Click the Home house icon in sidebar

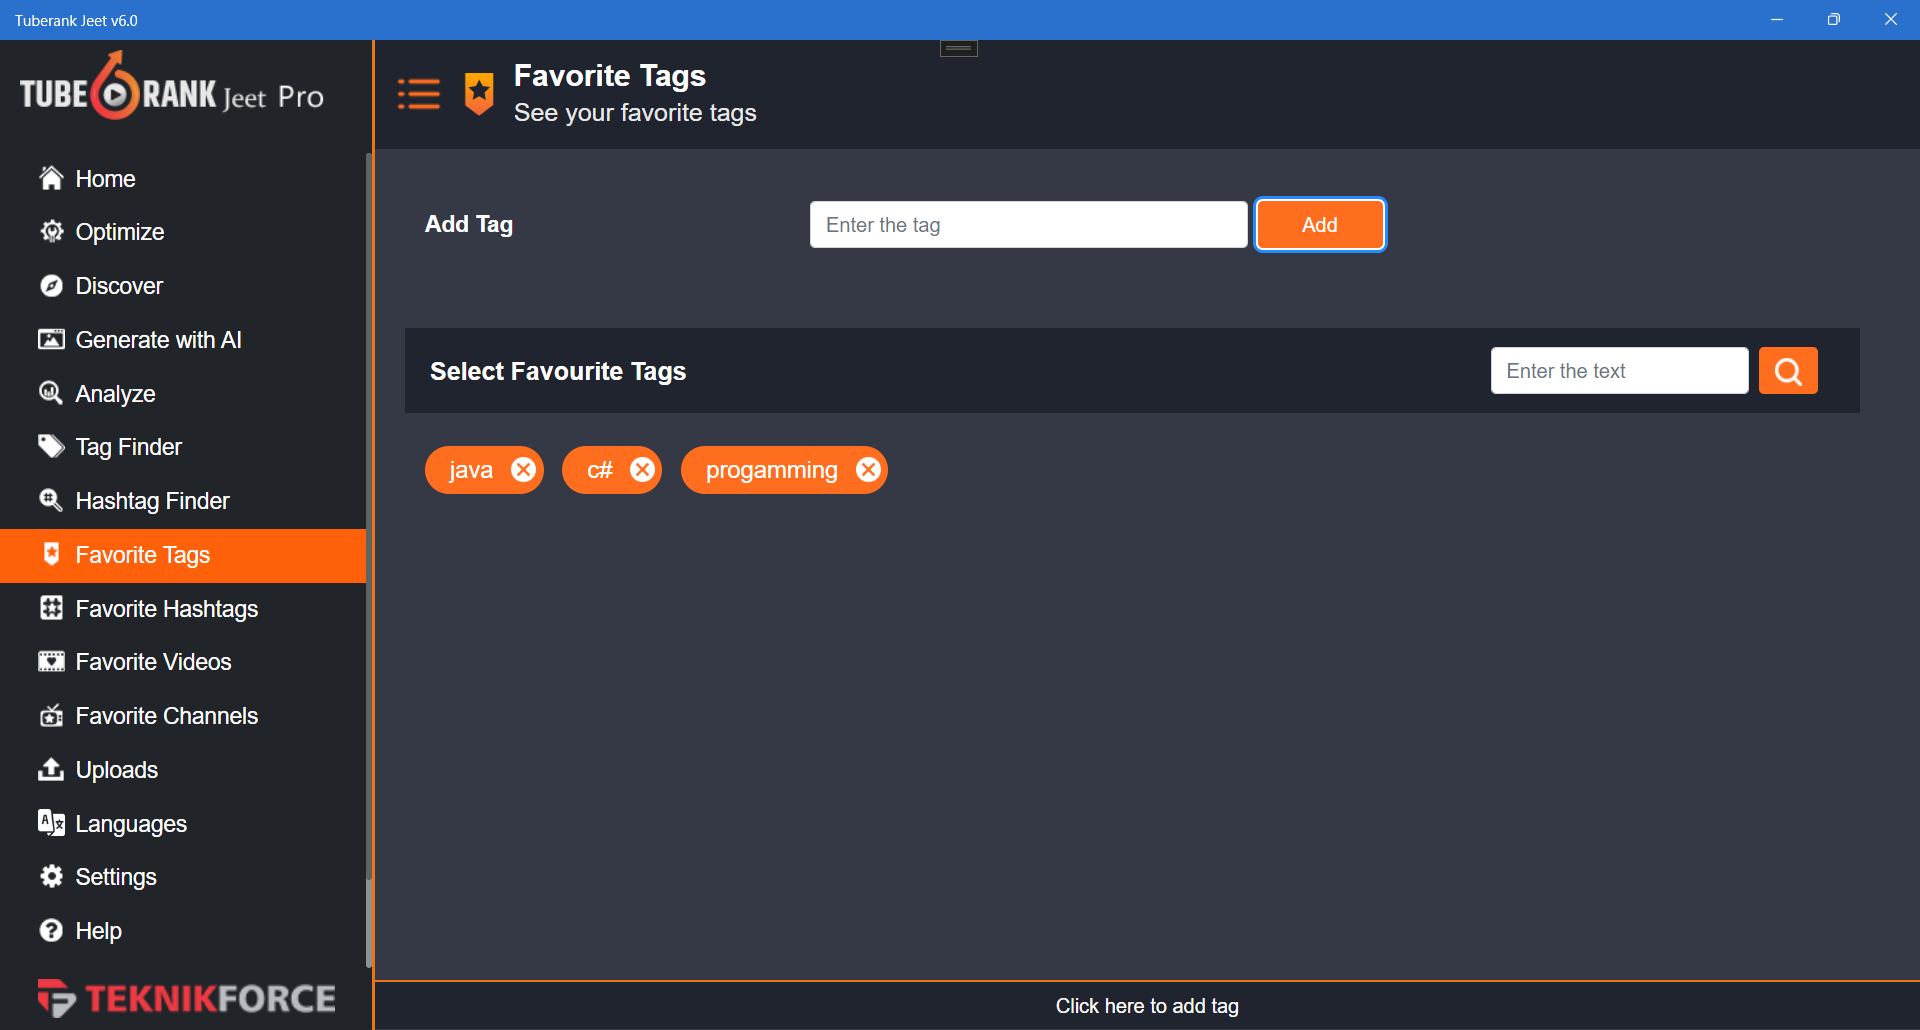tap(51, 178)
